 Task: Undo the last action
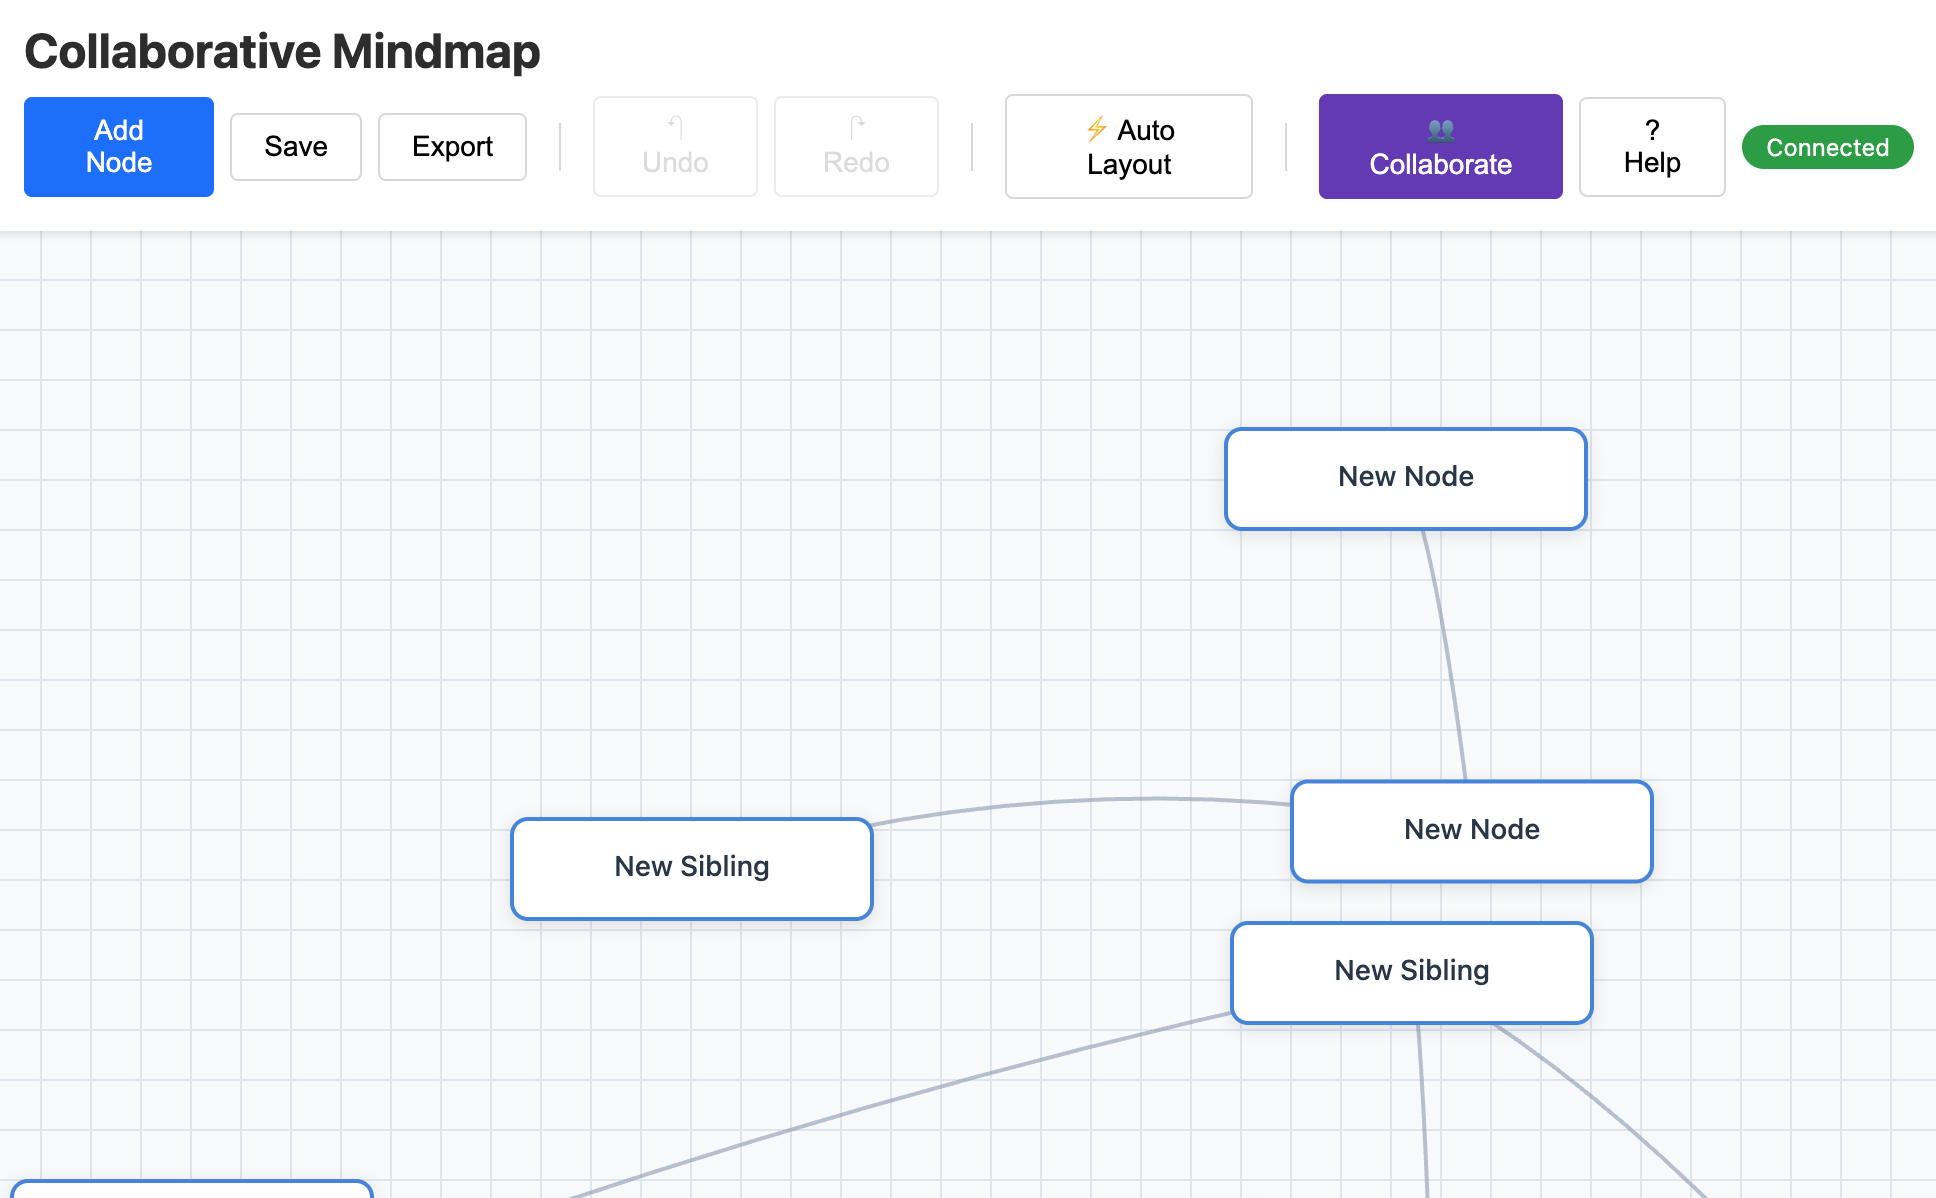(675, 147)
